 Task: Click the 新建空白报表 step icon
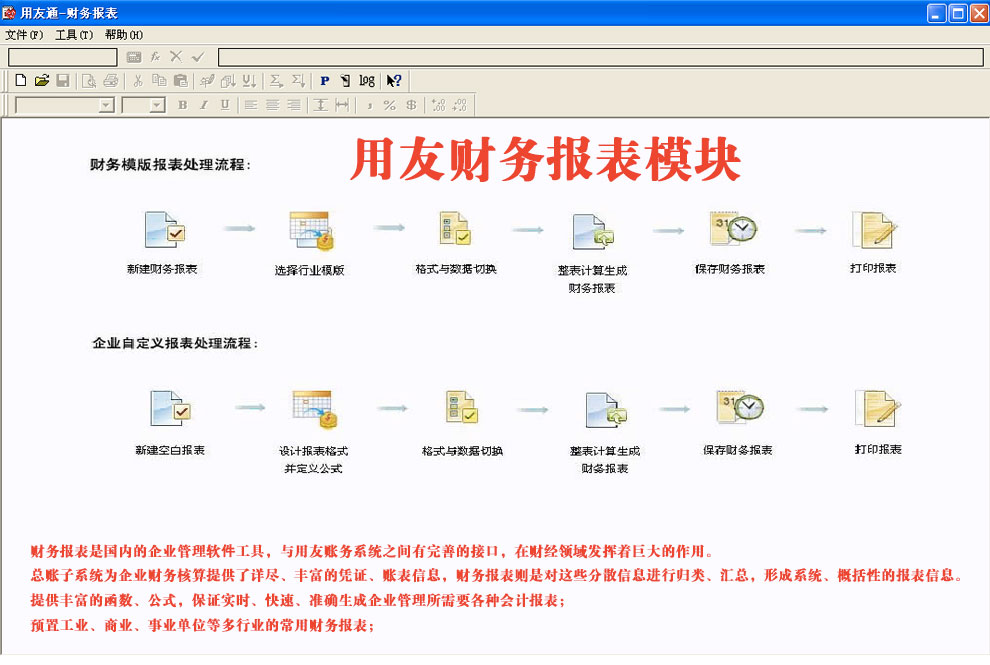click(170, 408)
